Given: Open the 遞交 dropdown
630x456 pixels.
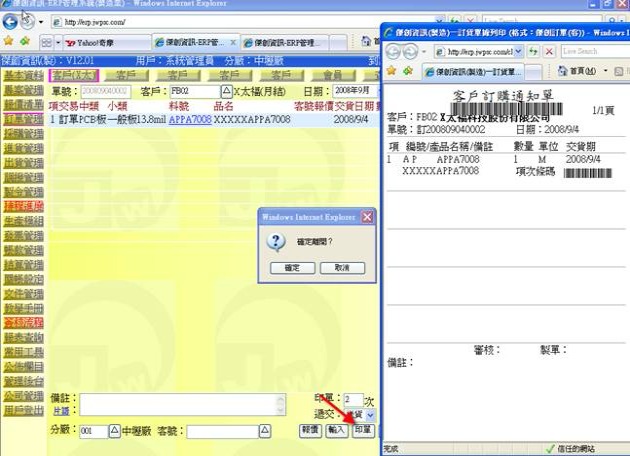Looking at the screenshot, I should pyautogui.click(x=371, y=414).
